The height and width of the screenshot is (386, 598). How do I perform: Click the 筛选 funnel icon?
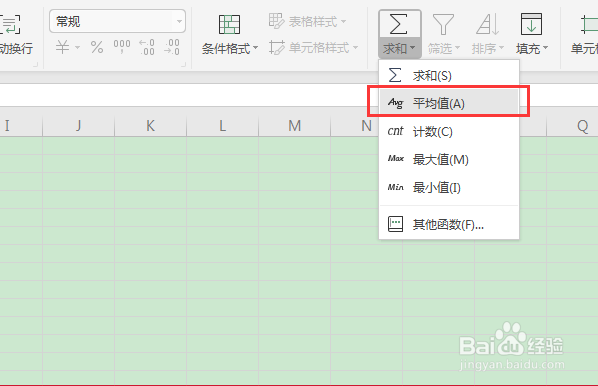(x=443, y=24)
